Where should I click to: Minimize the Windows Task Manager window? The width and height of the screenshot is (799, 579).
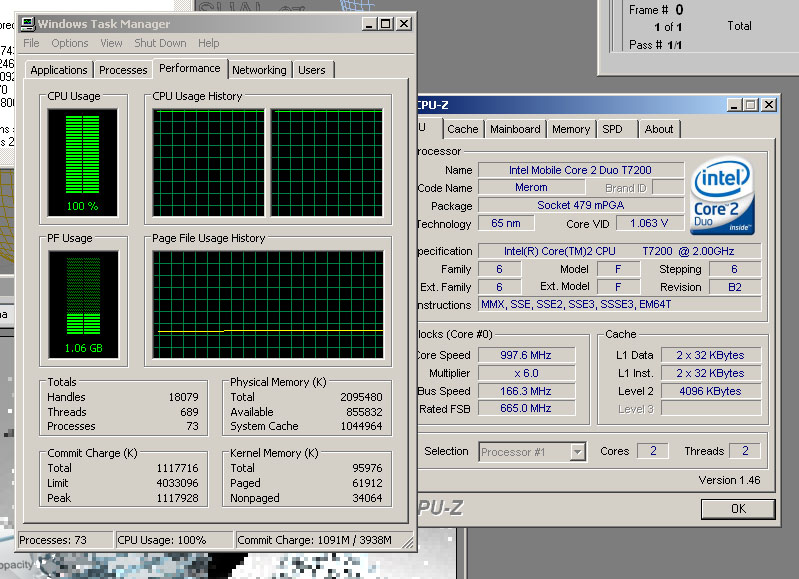(x=370, y=24)
